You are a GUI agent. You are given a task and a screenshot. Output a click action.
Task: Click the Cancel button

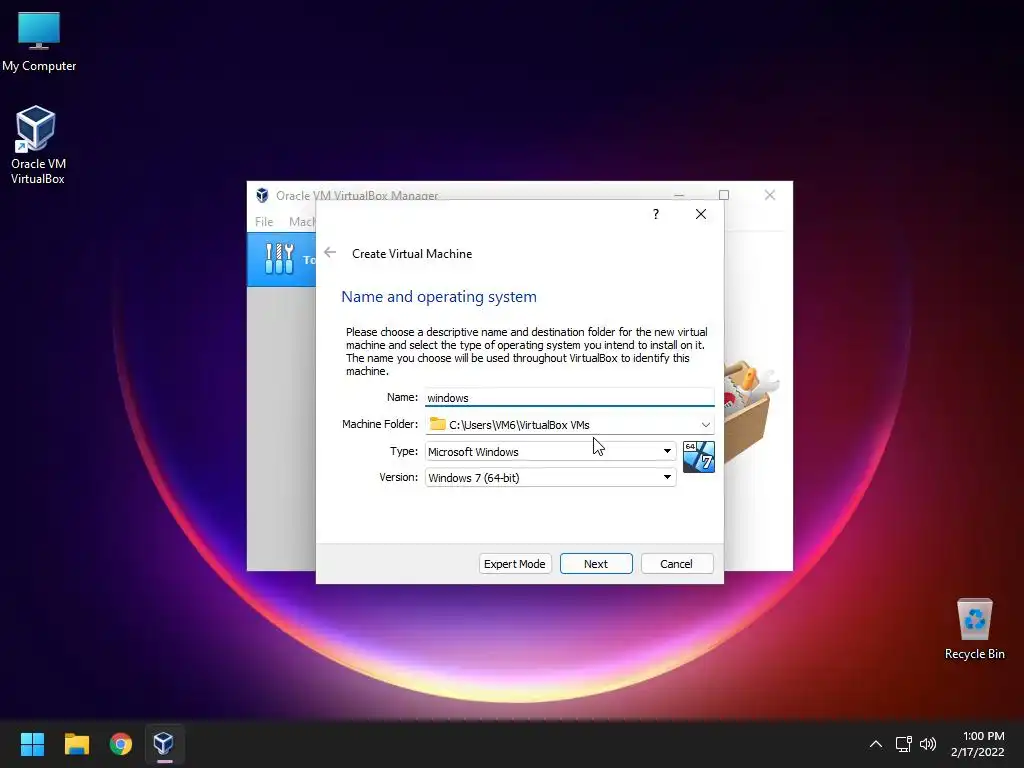[x=677, y=564]
